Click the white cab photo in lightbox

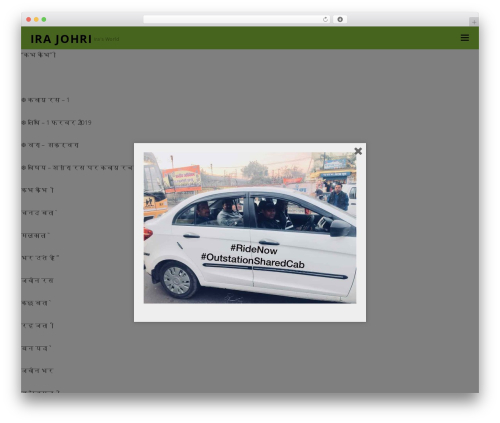click(x=250, y=228)
